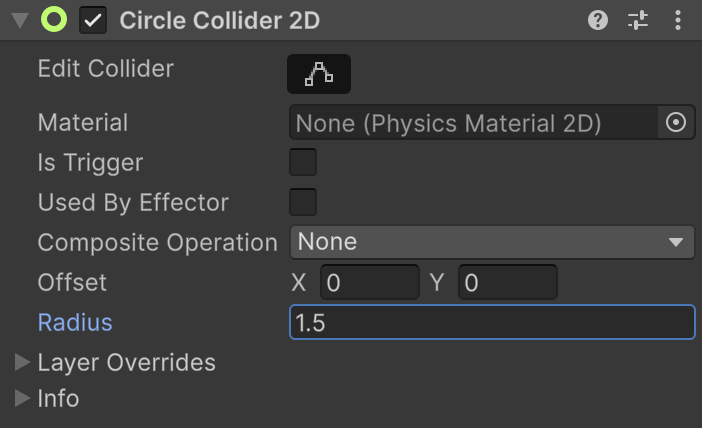This screenshot has width=702, height=428.
Task: Disable the Circle Collider 2D component checkbox
Action: [93, 20]
